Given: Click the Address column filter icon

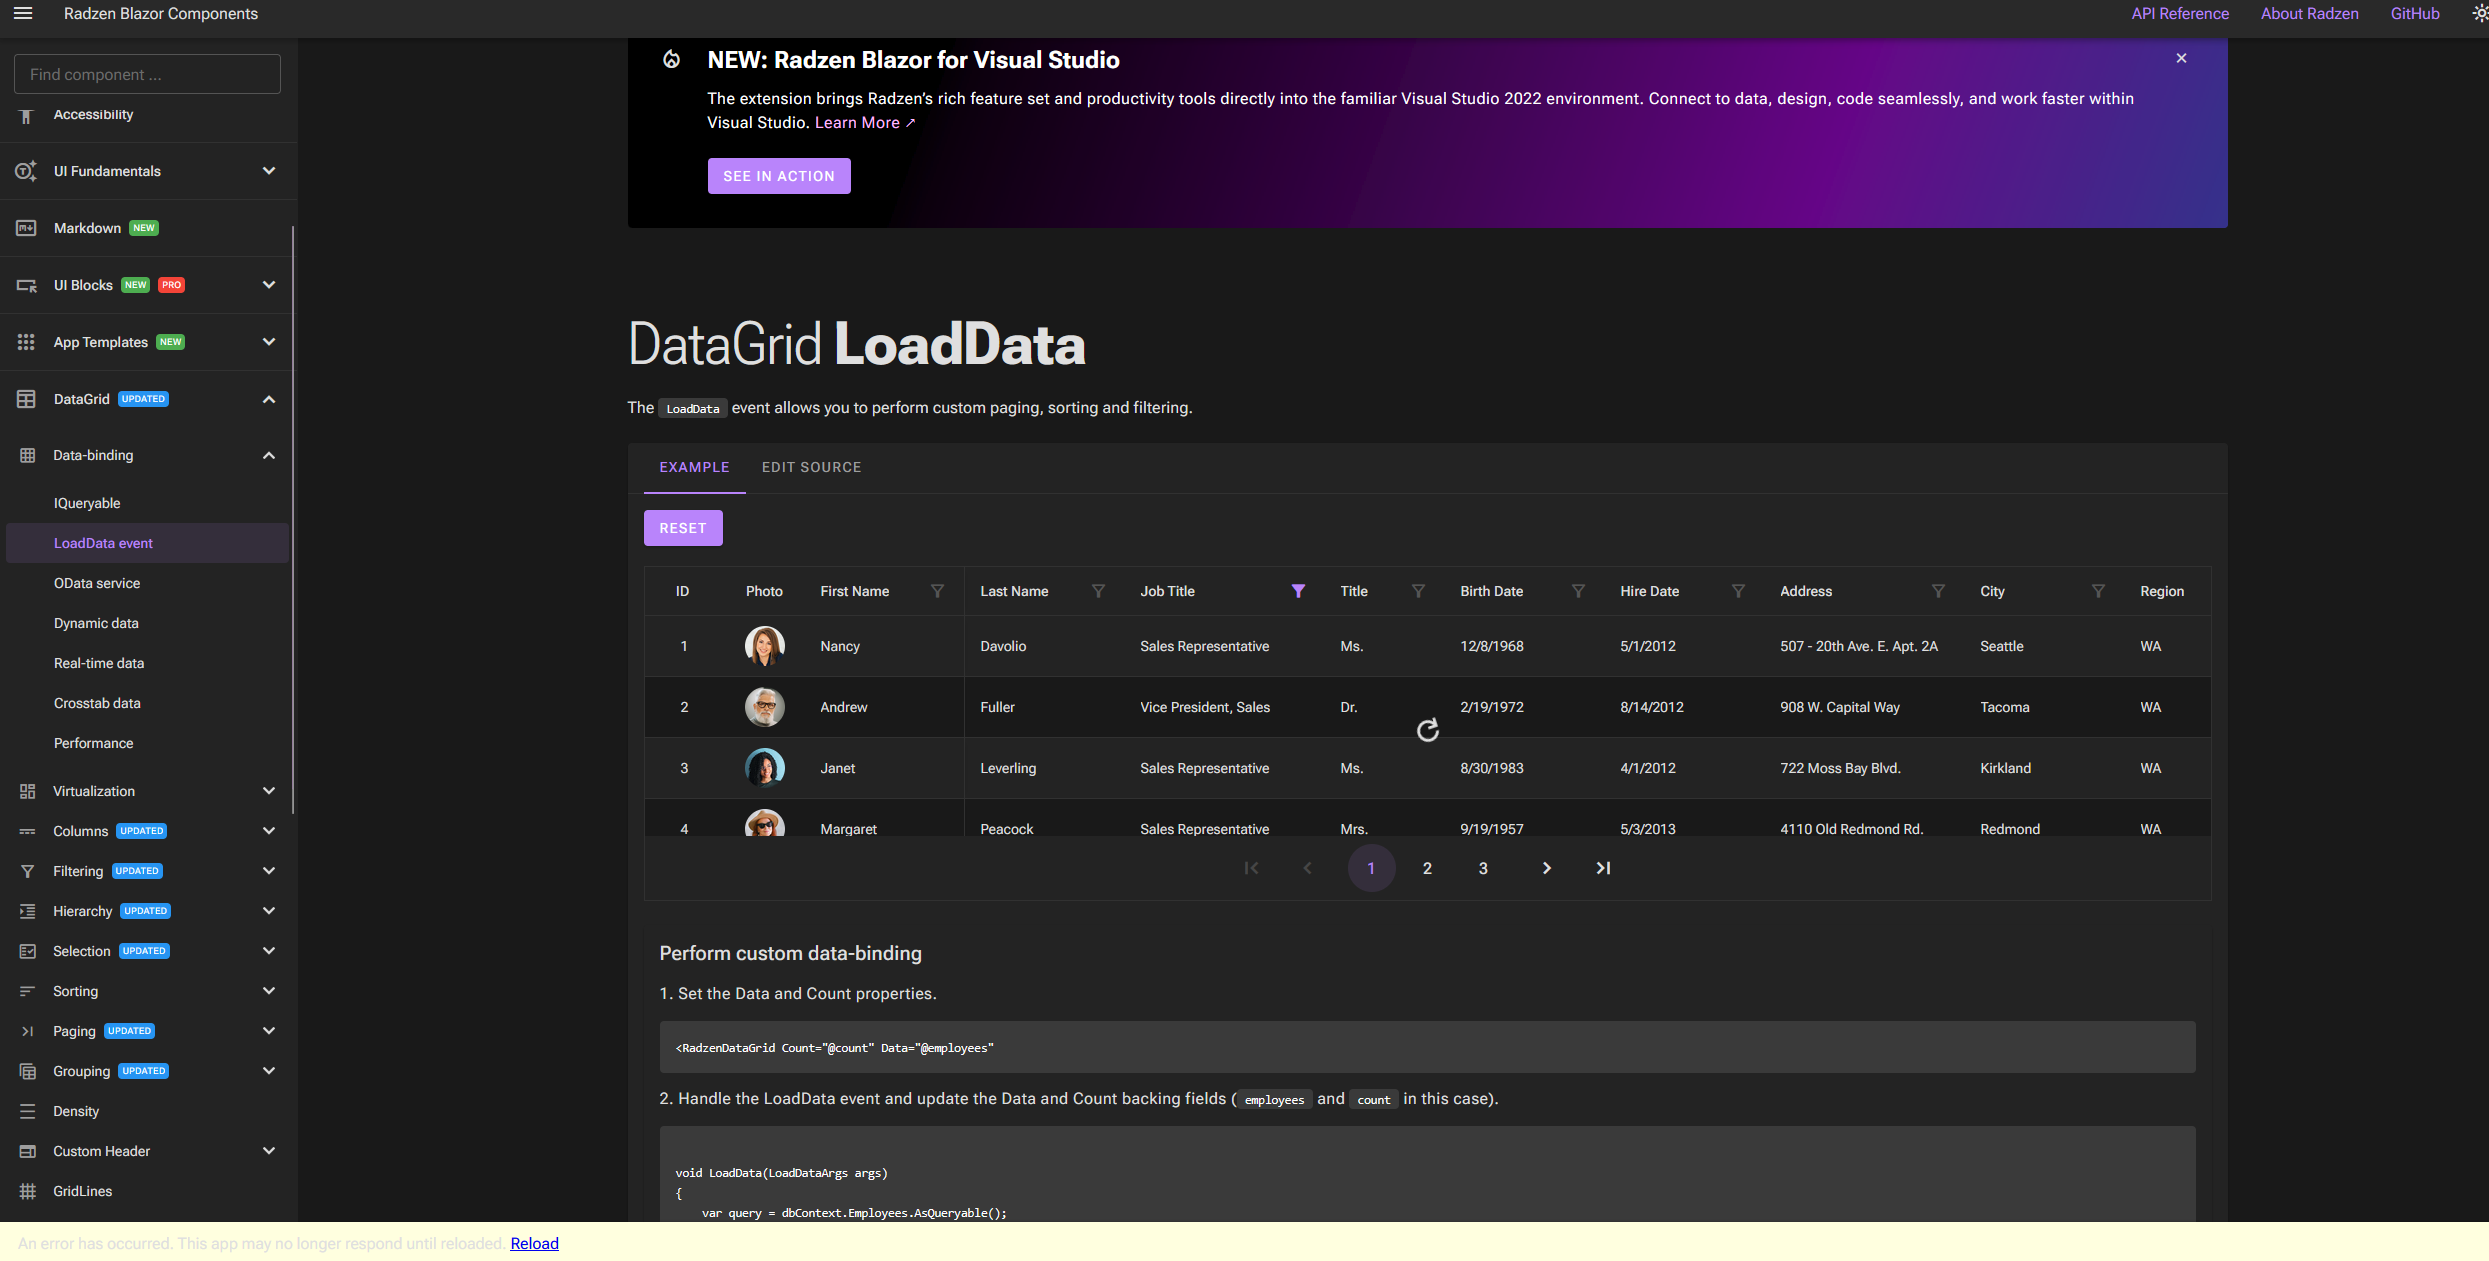Looking at the screenshot, I should tap(1938, 591).
